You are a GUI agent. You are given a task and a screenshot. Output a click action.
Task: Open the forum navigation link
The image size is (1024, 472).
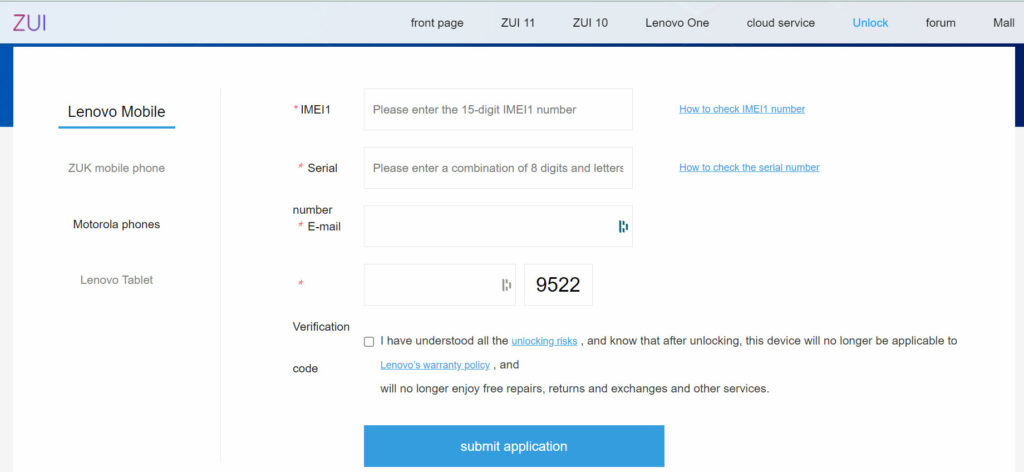[x=940, y=23]
